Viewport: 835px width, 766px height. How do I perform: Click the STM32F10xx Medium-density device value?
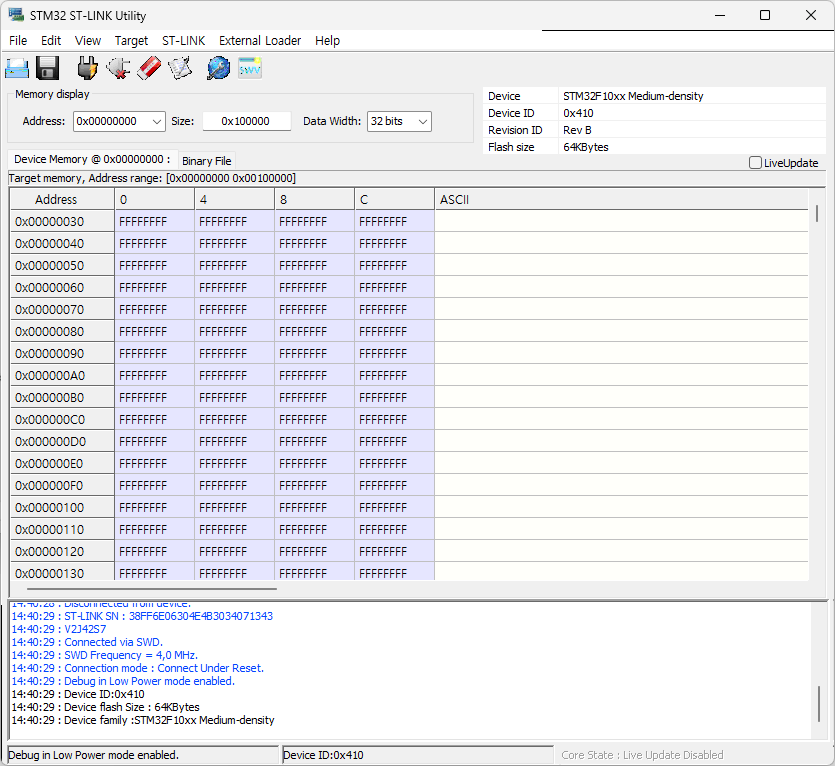click(x=633, y=96)
